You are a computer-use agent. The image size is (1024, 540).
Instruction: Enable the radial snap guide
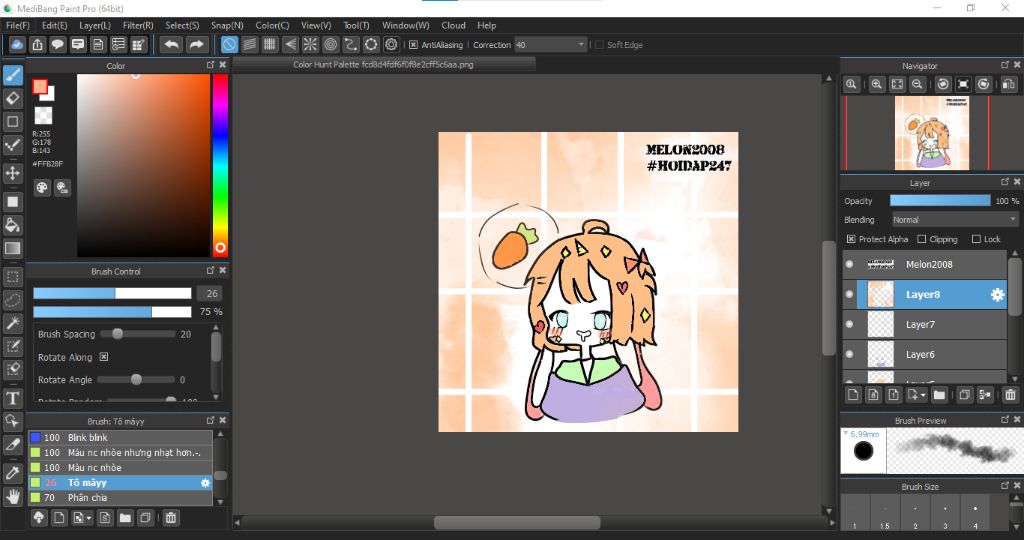click(x=310, y=44)
